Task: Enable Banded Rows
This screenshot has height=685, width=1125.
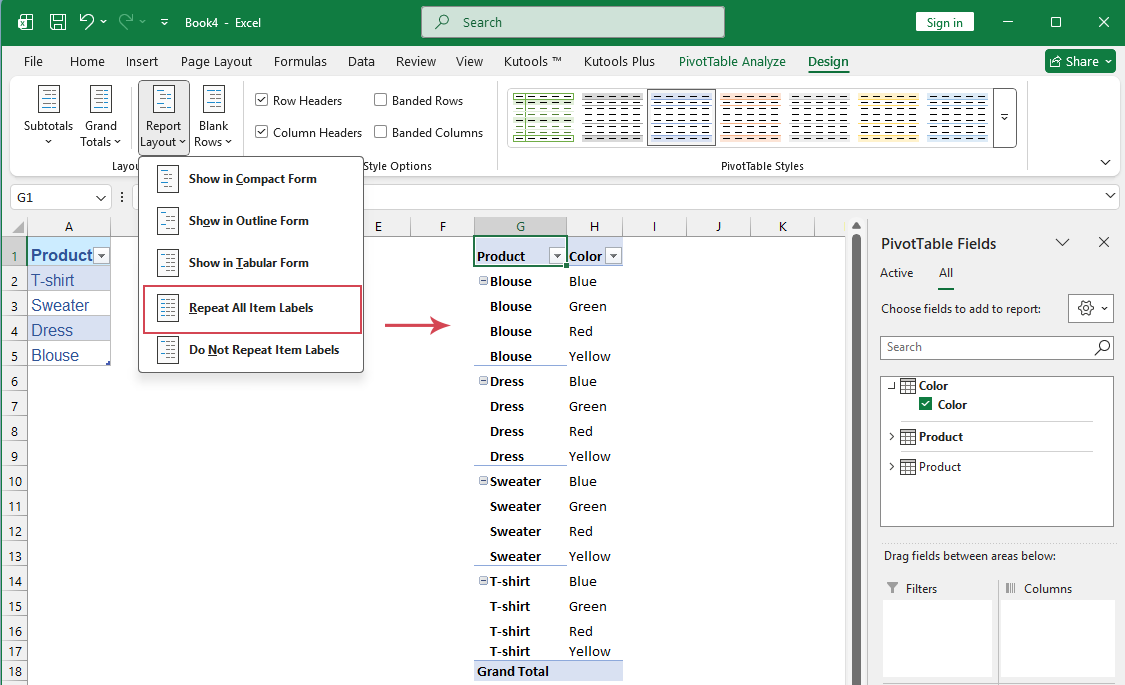Action: (379, 100)
